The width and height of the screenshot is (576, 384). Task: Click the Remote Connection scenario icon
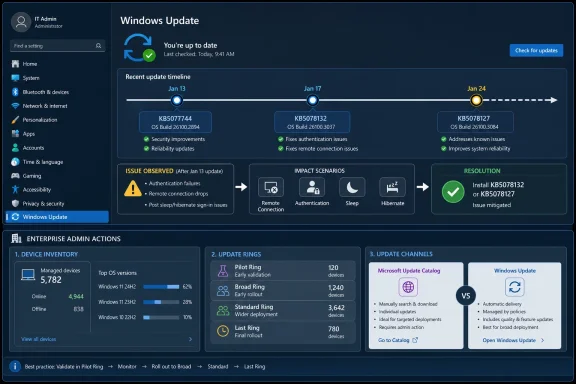[271, 188]
